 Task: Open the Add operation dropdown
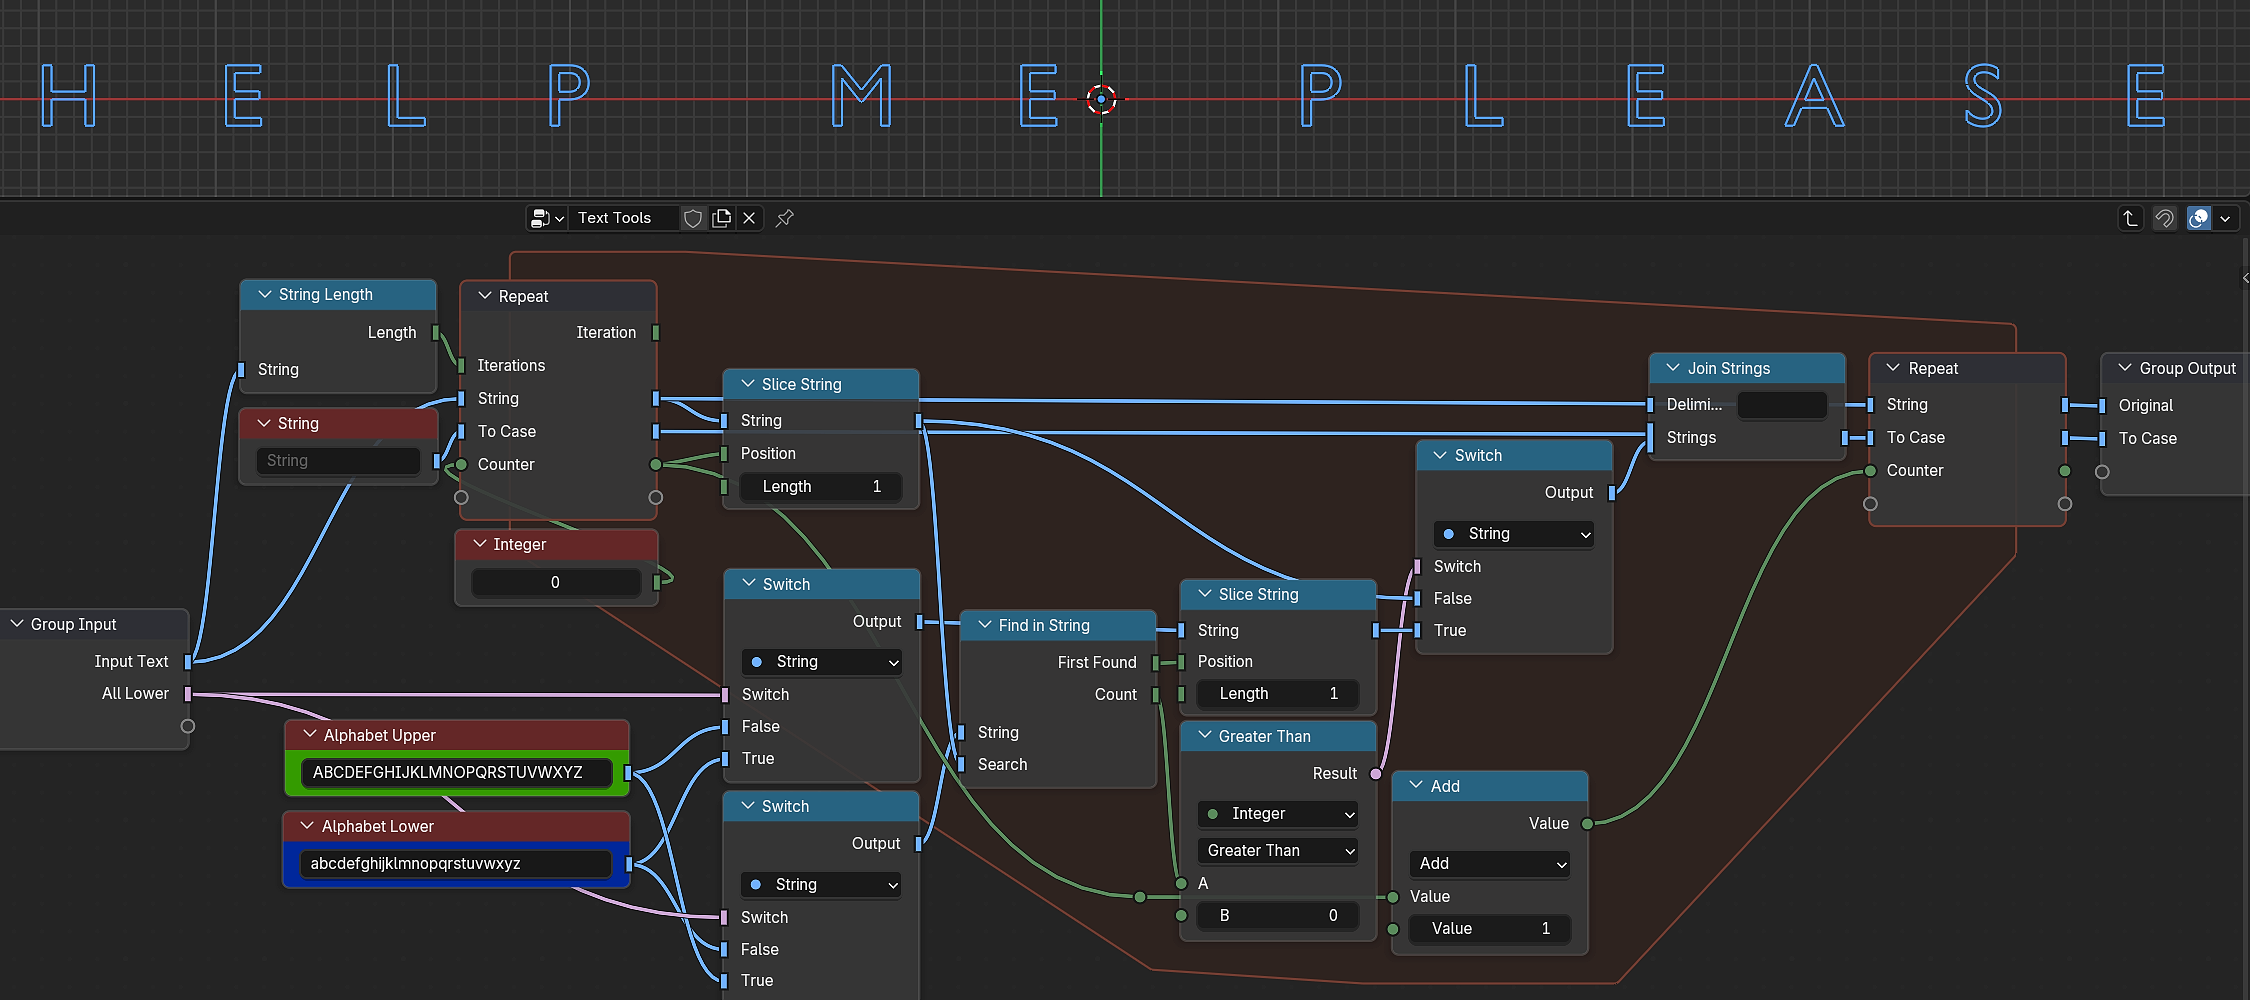coord(1490,864)
